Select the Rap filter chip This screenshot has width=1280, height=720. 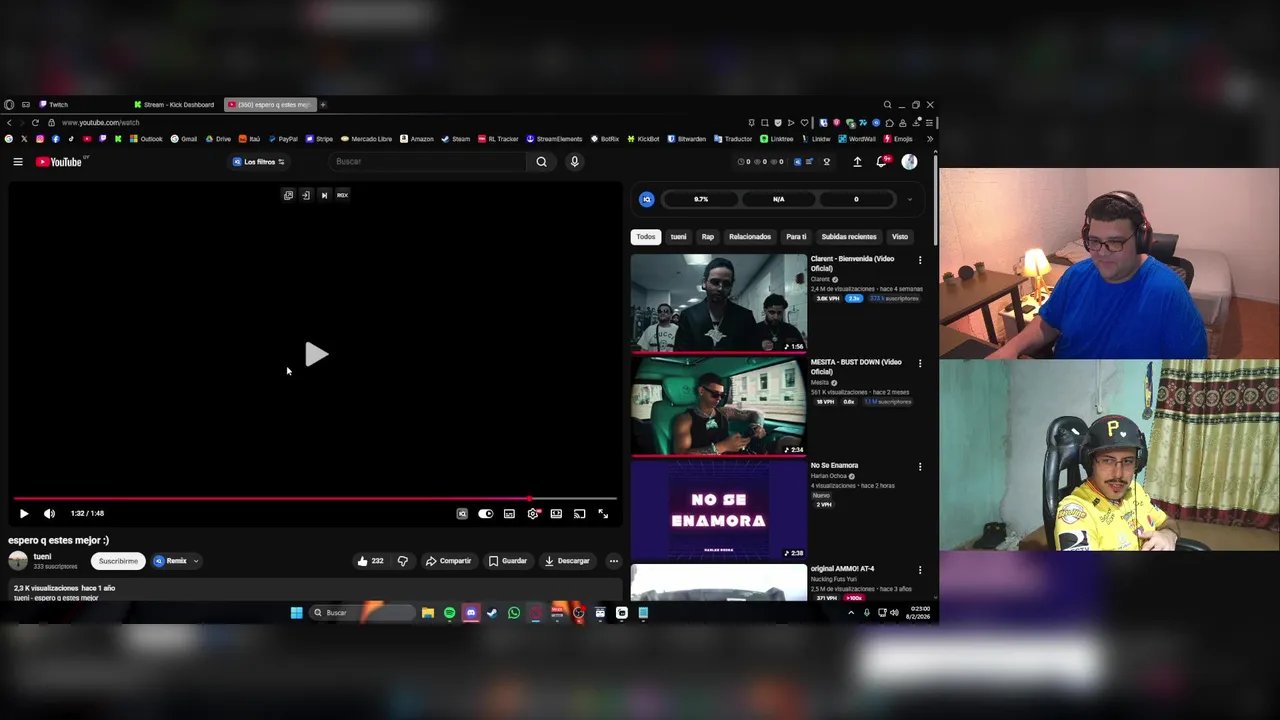tap(708, 237)
